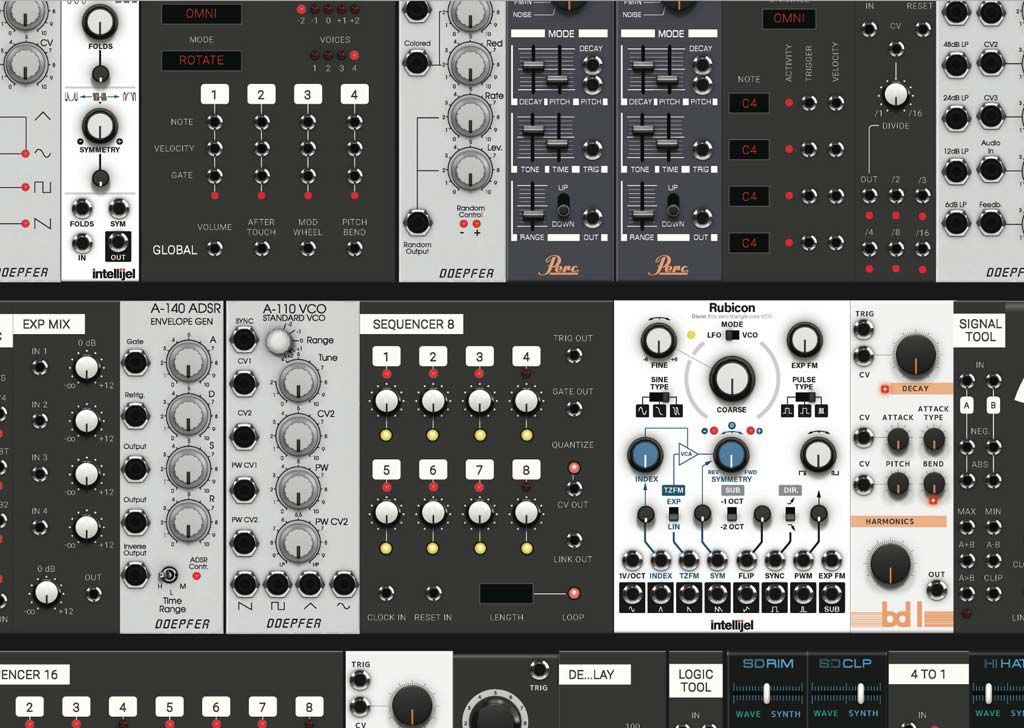
Task: Open the Sequencer 8 LENGTH display
Action: pos(506,593)
